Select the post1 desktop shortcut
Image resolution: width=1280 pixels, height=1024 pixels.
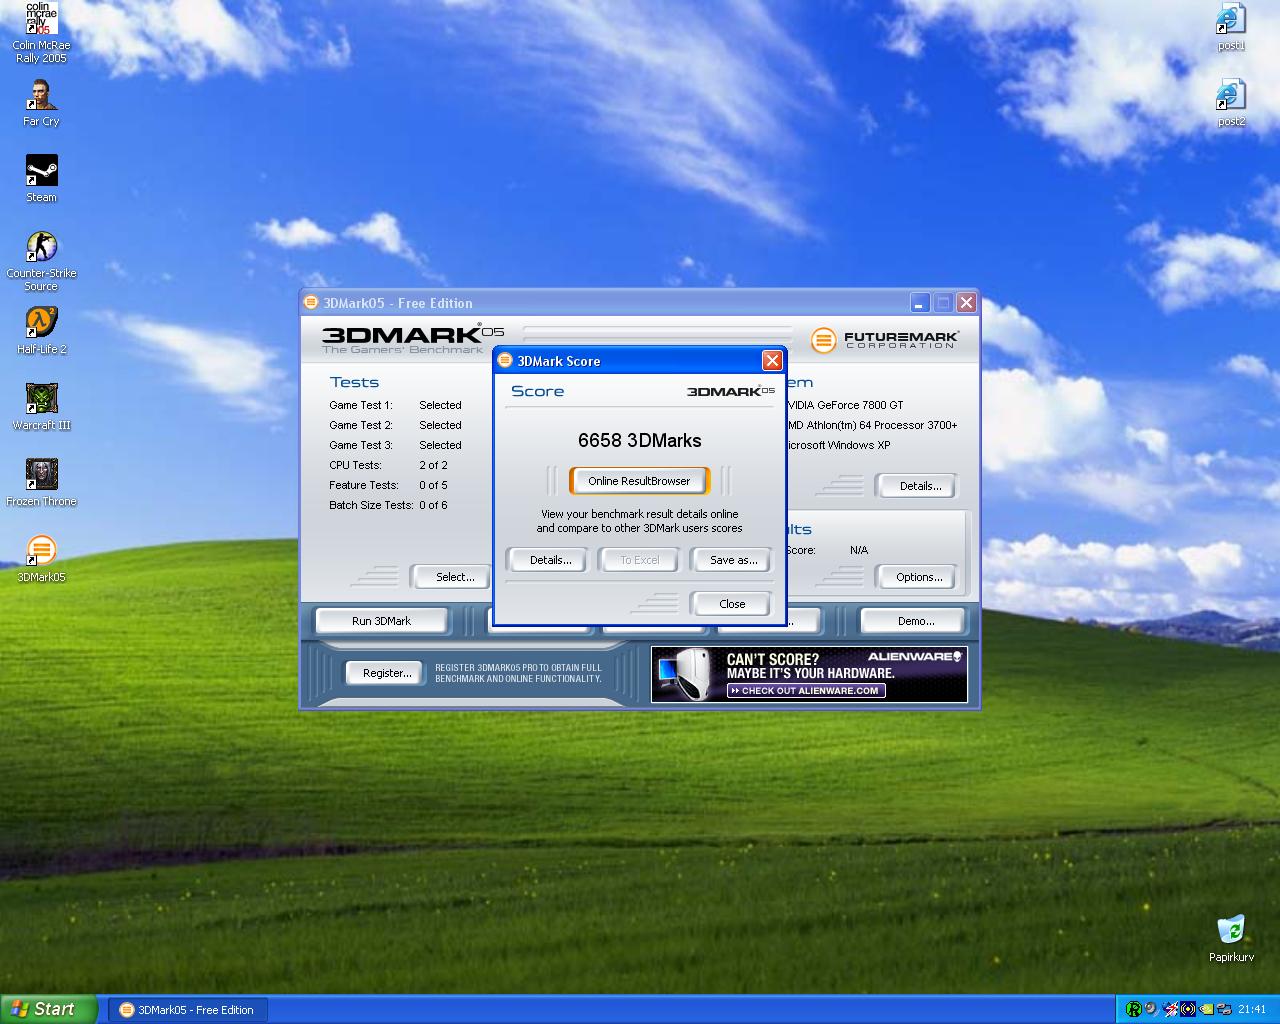point(1231,27)
